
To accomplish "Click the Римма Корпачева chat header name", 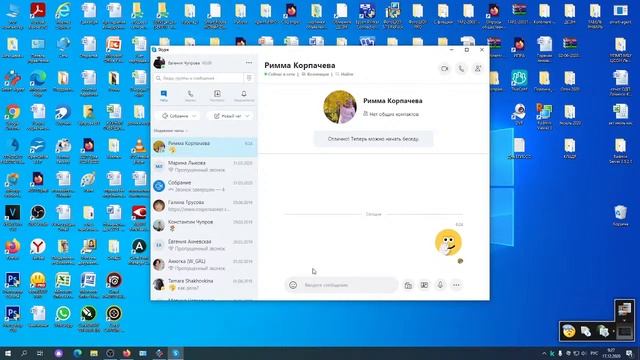I will [x=300, y=65].
